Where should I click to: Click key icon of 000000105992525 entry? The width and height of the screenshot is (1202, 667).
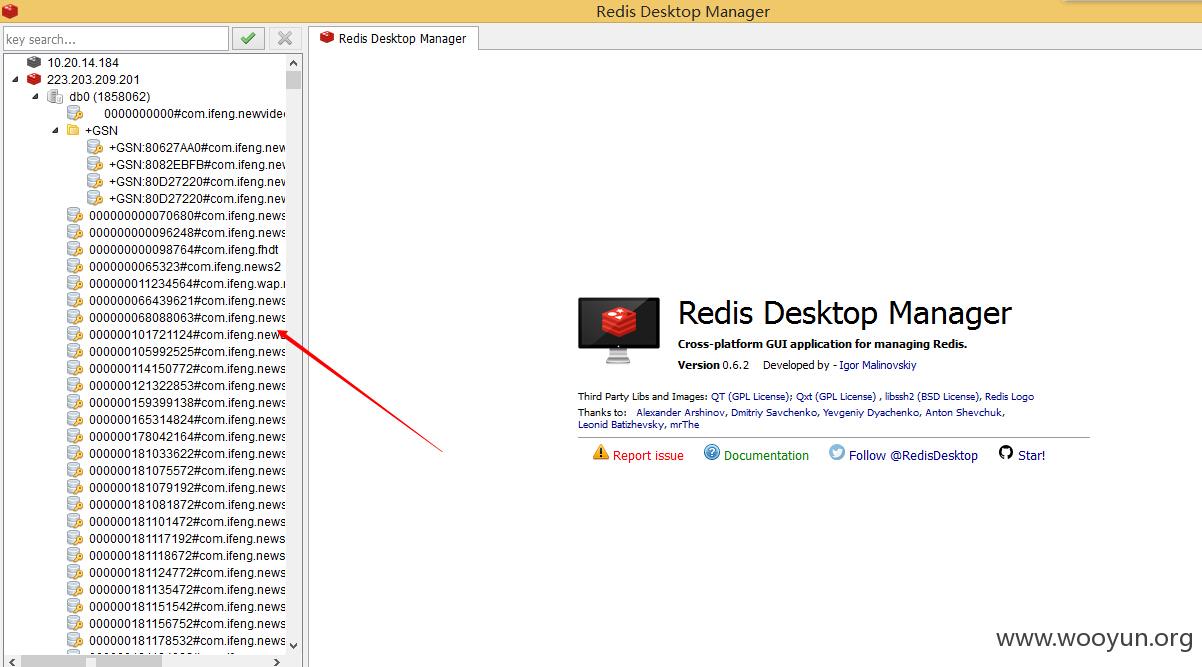tap(75, 351)
